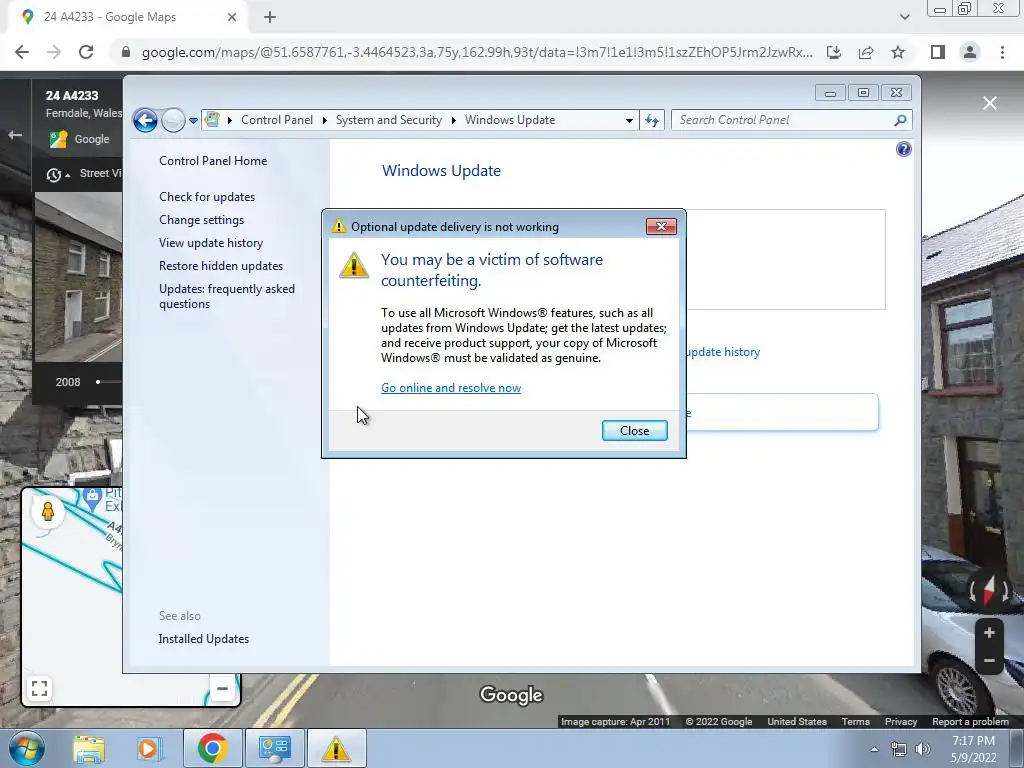Viewport: 1024px width, 768px height.
Task: Select Windows Update breadcrumb segment
Action: click(x=510, y=120)
